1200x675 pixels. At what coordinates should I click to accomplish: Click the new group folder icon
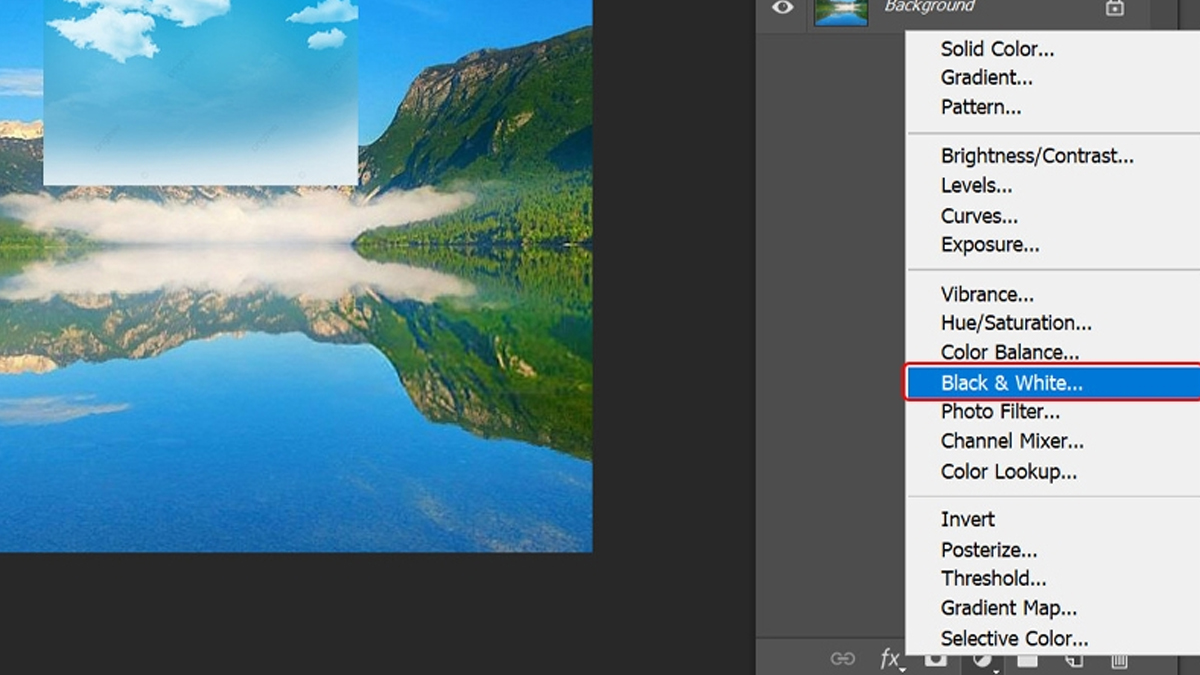coord(1028,660)
